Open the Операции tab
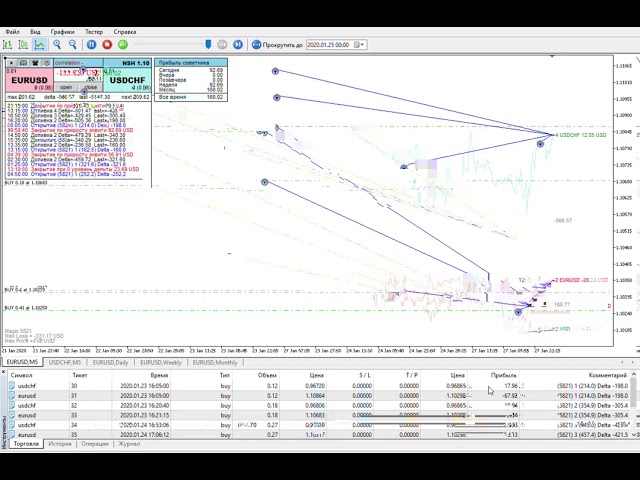Image resolution: width=640 pixels, height=480 pixels. 95,444
